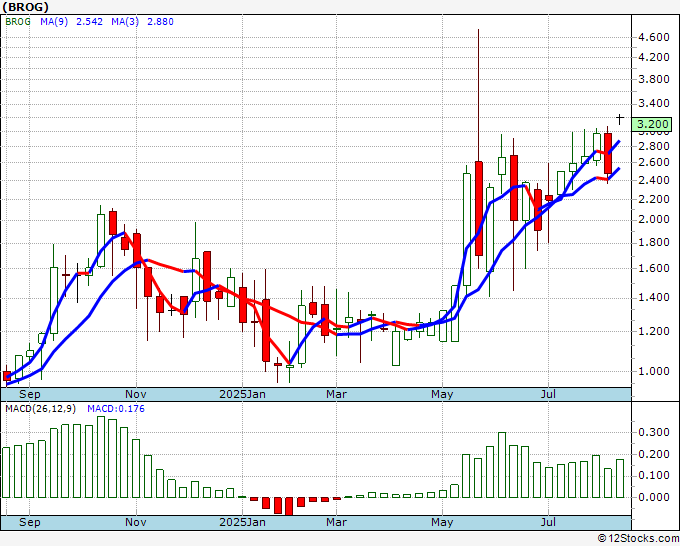Image resolution: width=680 pixels, height=546 pixels.
Task: Click May on the MACD time axis
Action: click(442, 522)
